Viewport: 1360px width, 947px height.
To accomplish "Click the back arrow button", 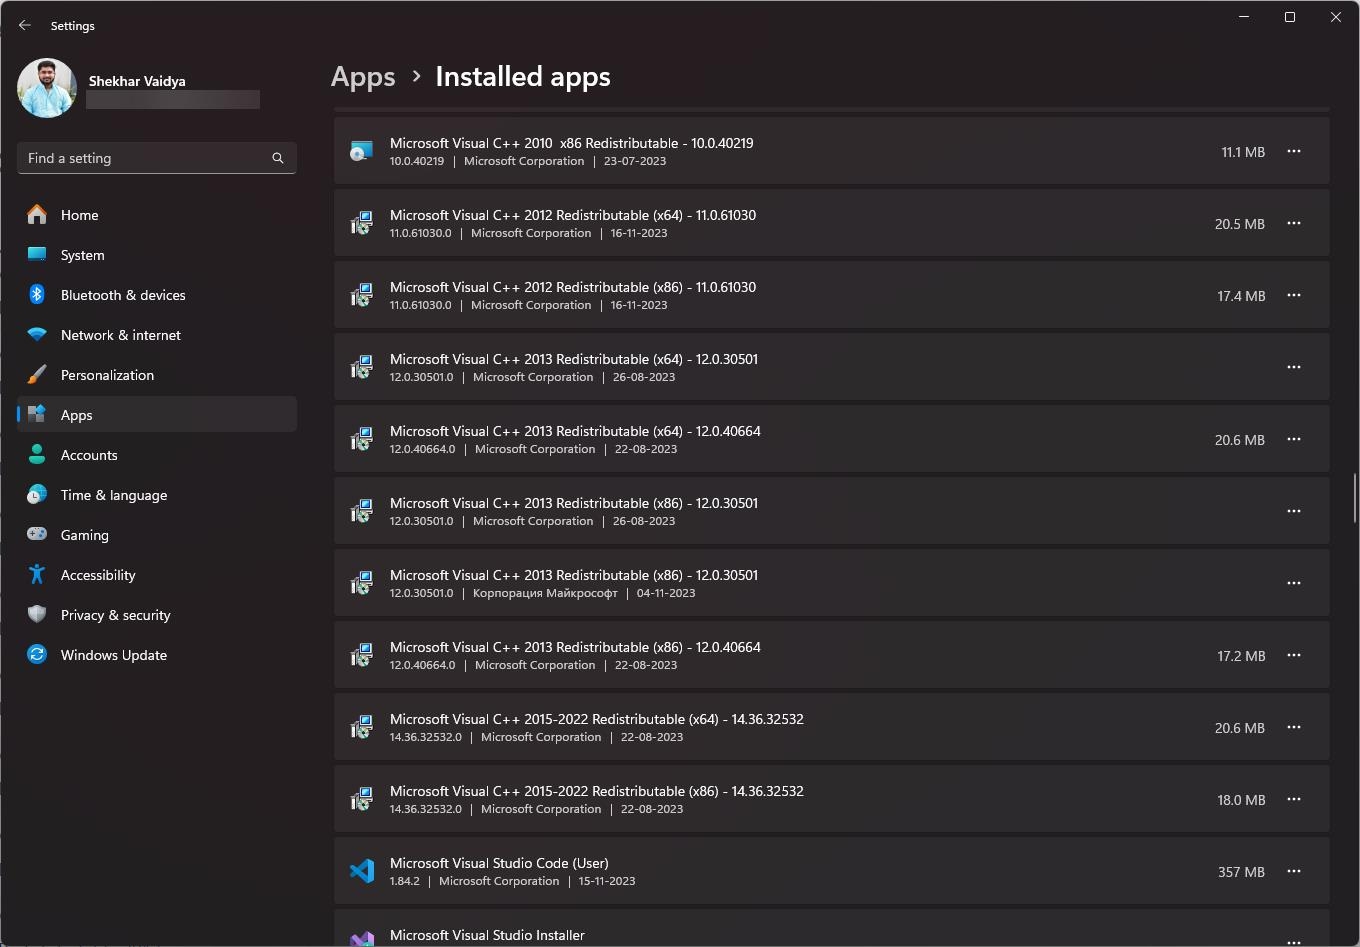I will 24,25.
